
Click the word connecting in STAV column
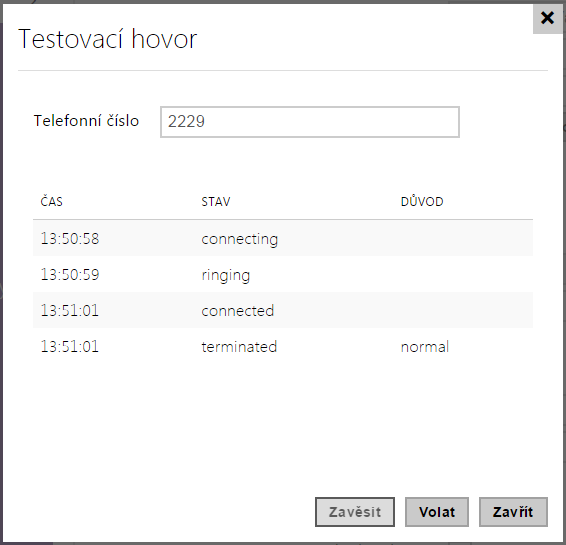pos(240,240)
